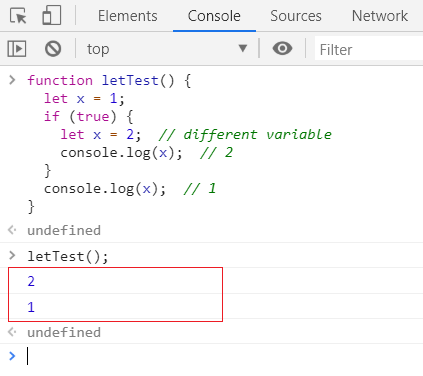Show the console sidebar

[x=17, y=49]
